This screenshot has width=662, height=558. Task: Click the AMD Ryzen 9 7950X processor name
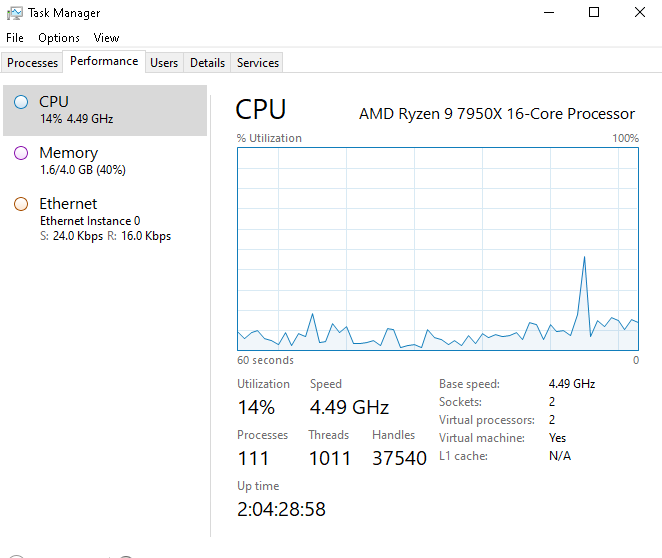497,114
